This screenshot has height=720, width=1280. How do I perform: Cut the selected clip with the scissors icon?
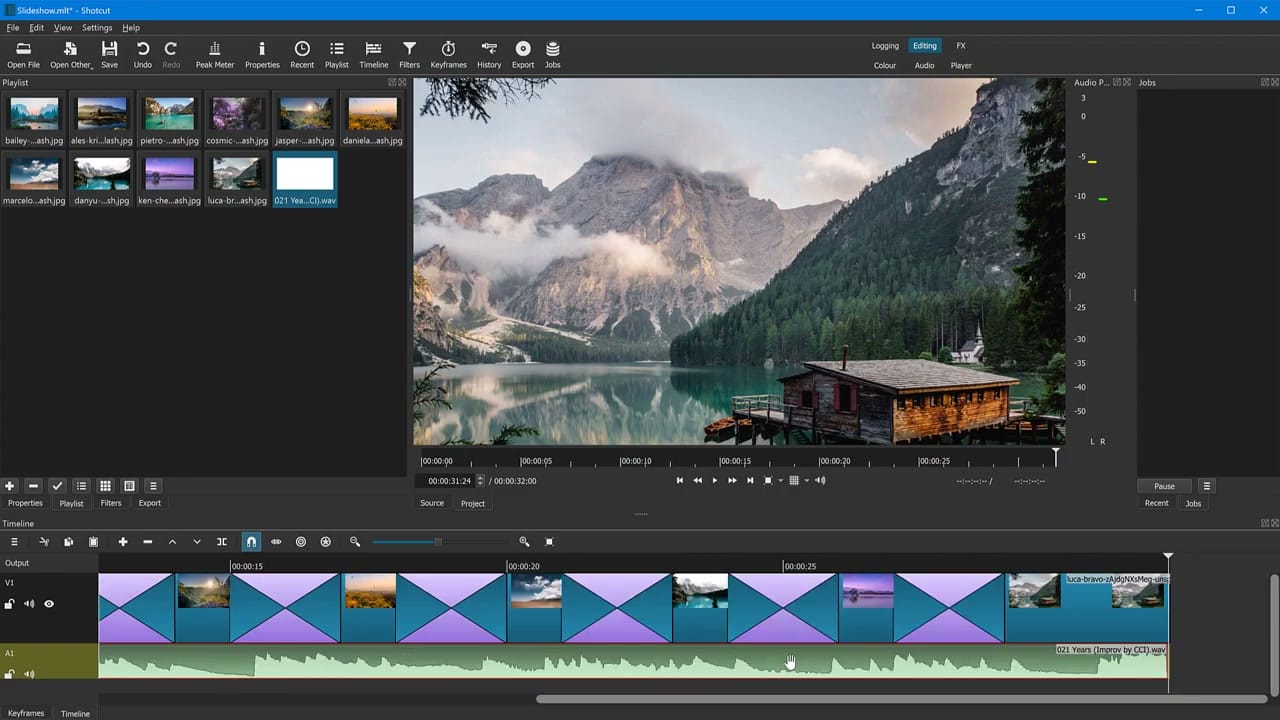coord(44,541)
